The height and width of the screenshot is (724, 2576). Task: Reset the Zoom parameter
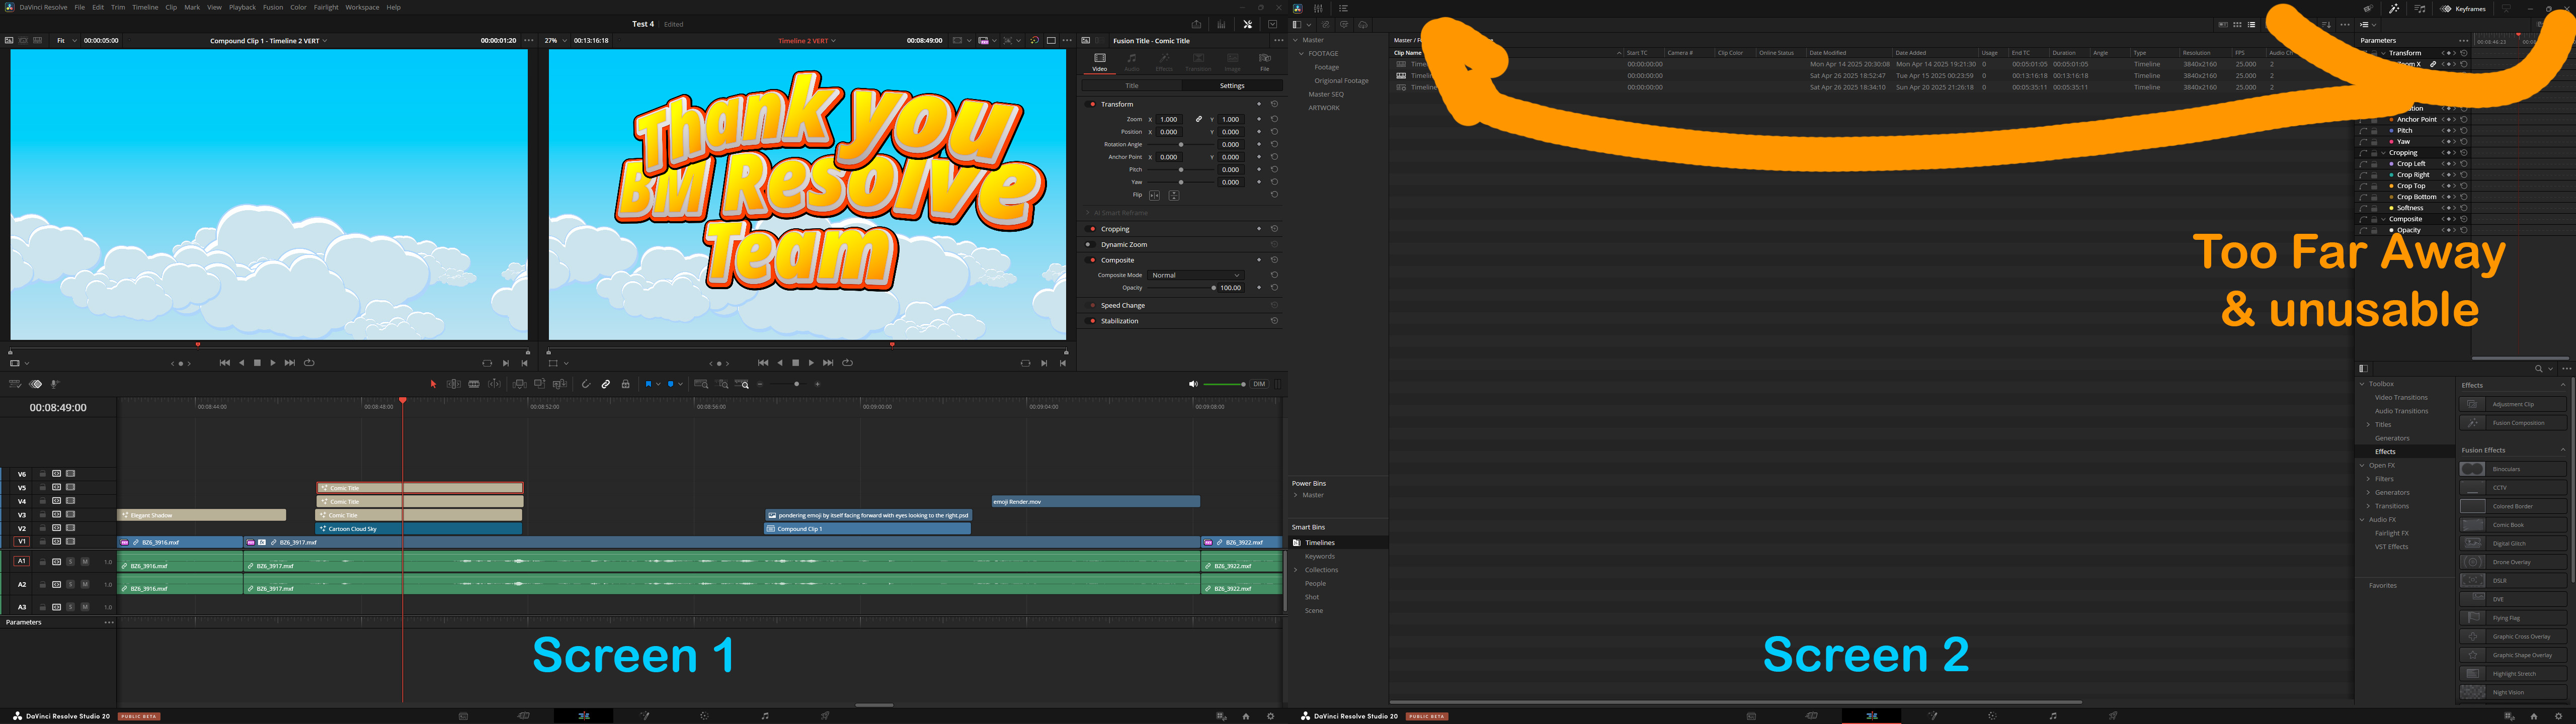point(1274,119)
